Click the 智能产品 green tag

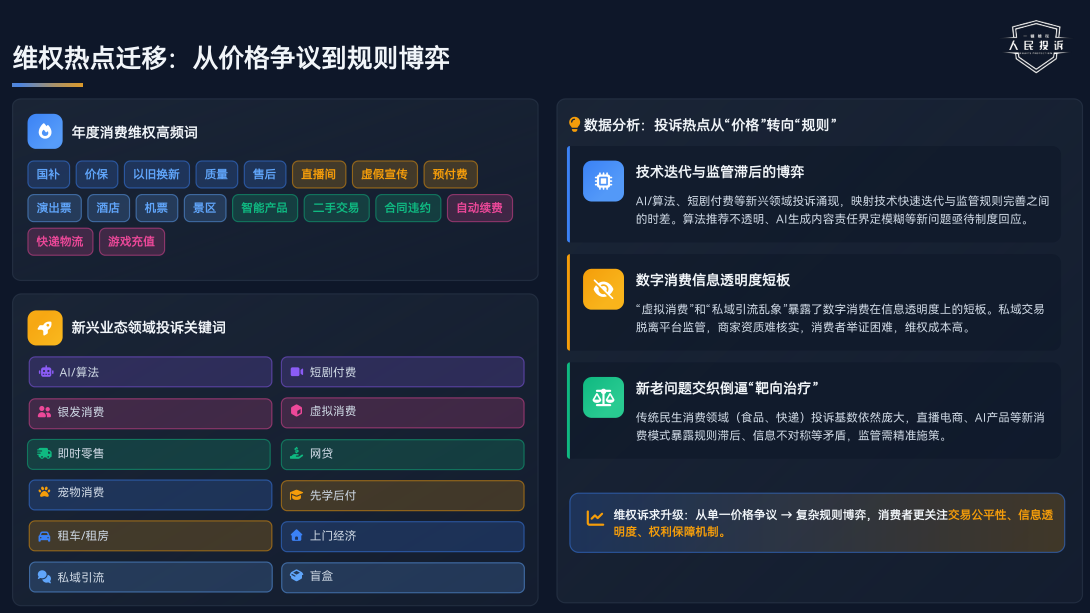point(265,208)
